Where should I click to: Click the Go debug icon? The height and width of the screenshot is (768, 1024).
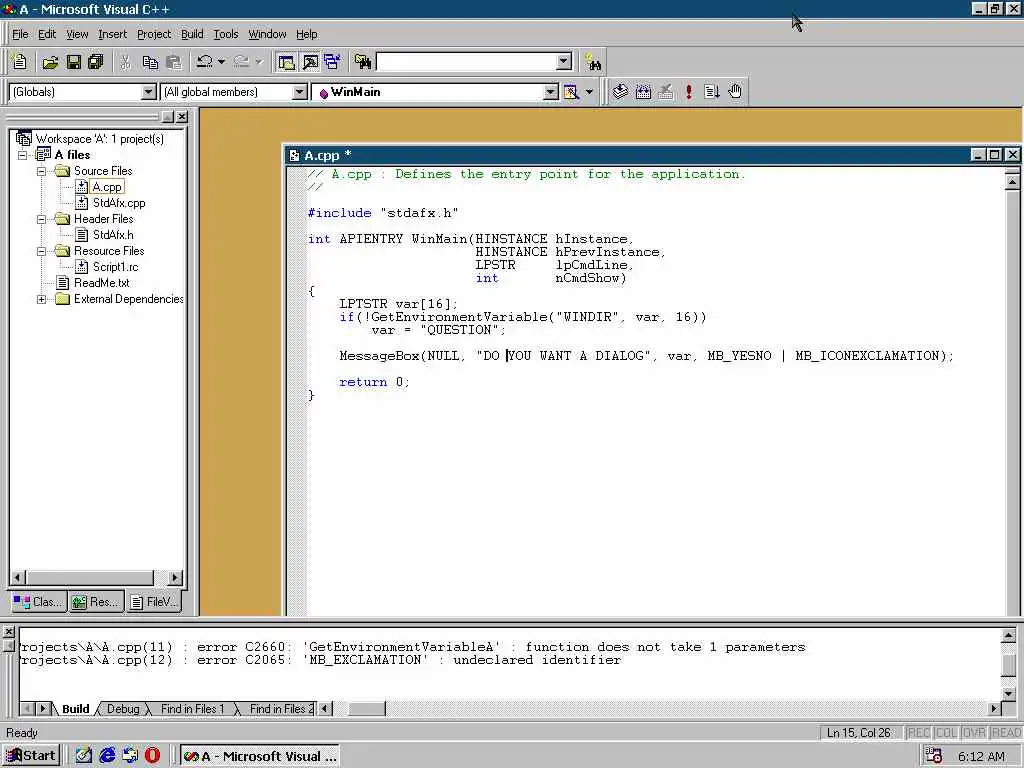(712, 92)
